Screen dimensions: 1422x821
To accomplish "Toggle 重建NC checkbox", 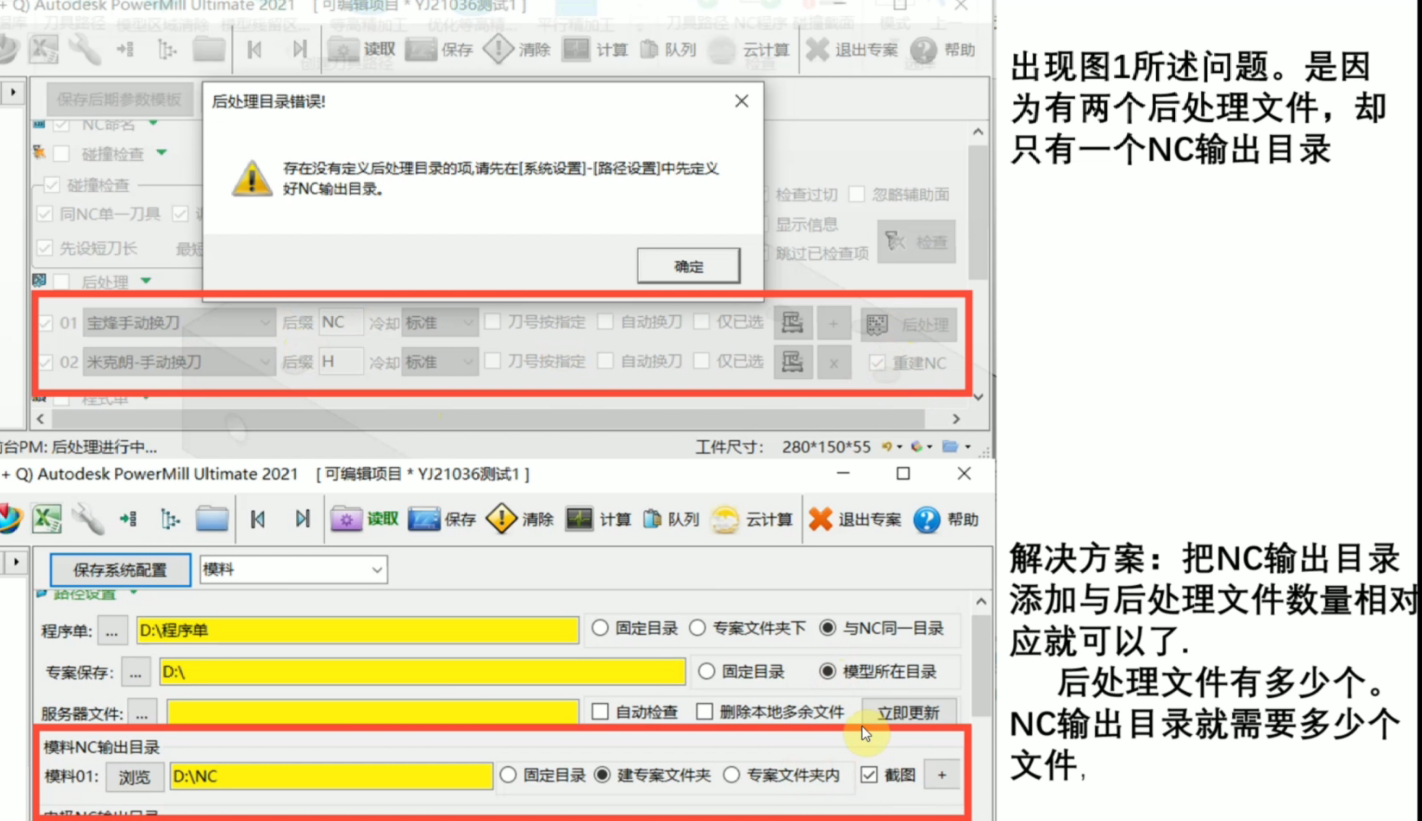I will (x=877, y=363).
